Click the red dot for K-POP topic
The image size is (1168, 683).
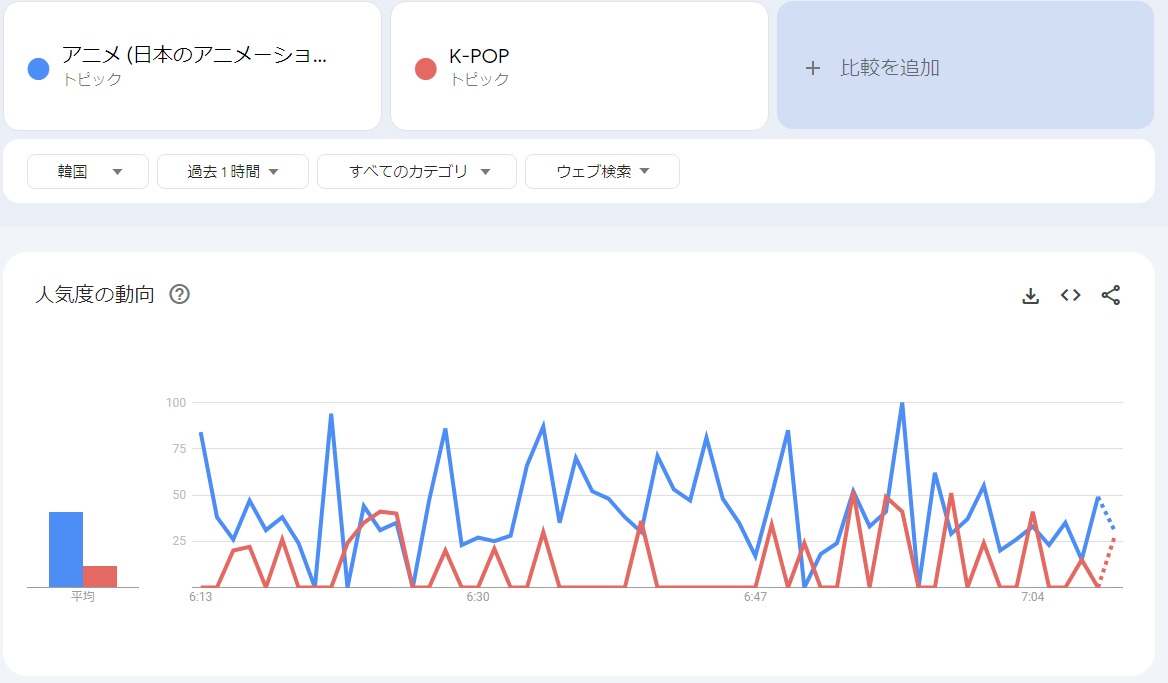tap(425, 68)
